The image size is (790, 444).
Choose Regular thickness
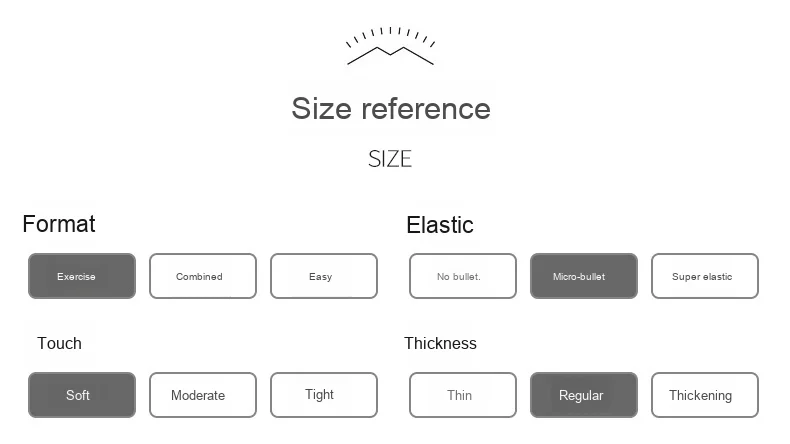[583, 395]
